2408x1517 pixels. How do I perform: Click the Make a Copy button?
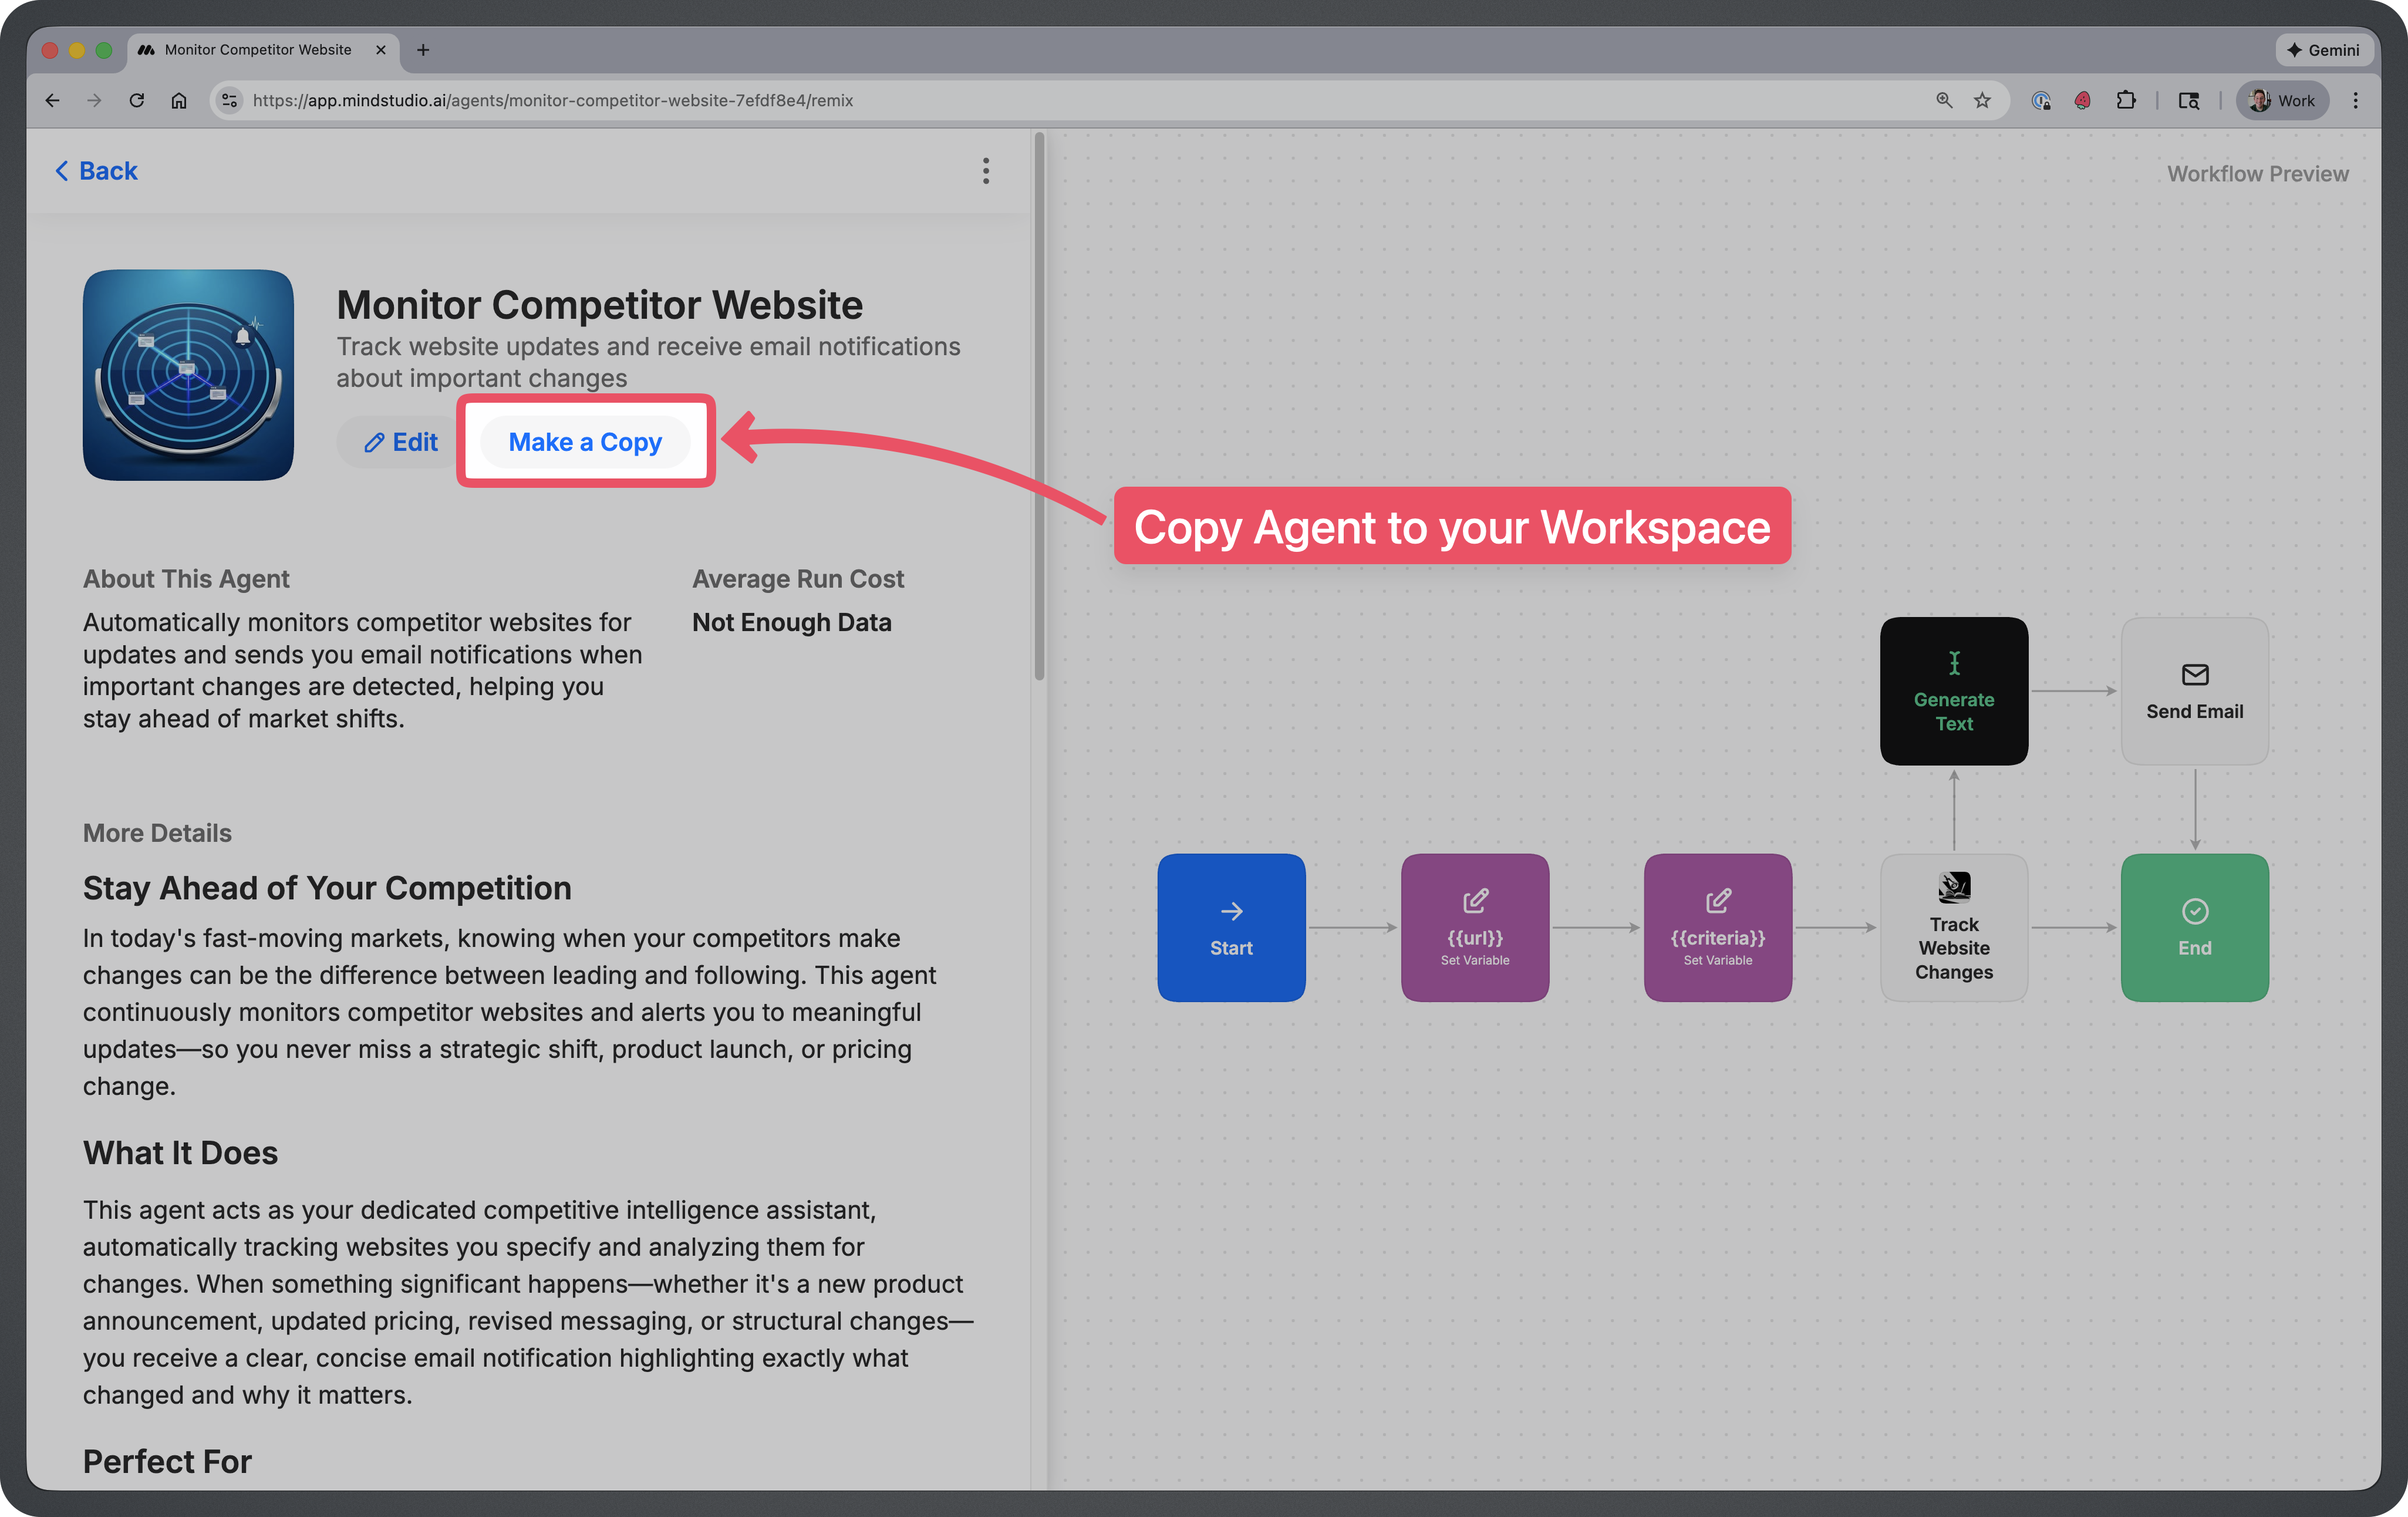coord(585,441)
